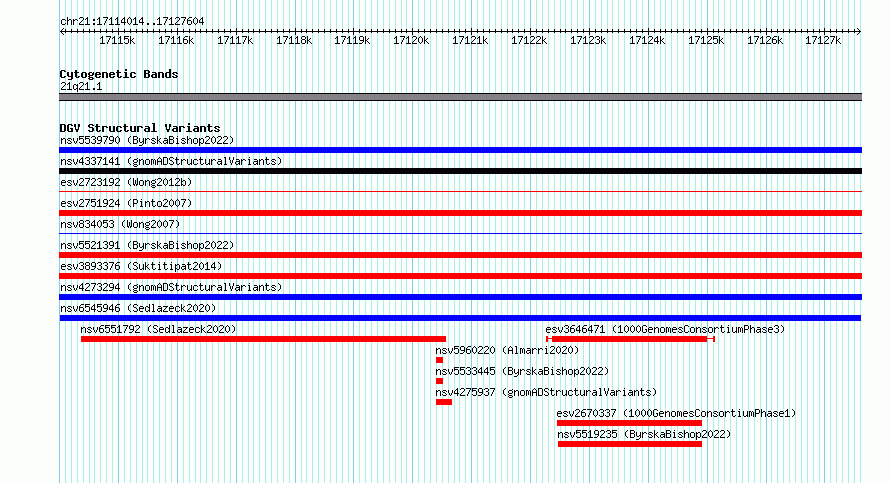This screenshot has width=890, height=483.
Task: Click the 17115k ruler position
Action: tap(117, 40)
